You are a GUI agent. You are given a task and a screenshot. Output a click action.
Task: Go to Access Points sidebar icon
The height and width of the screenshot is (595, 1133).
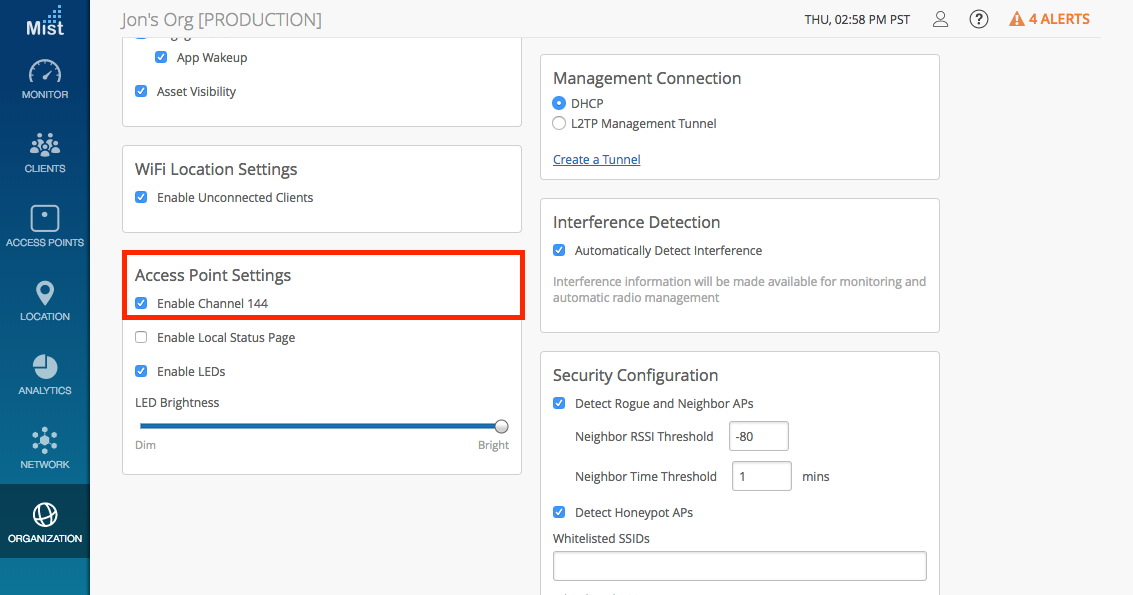(45, 218)
